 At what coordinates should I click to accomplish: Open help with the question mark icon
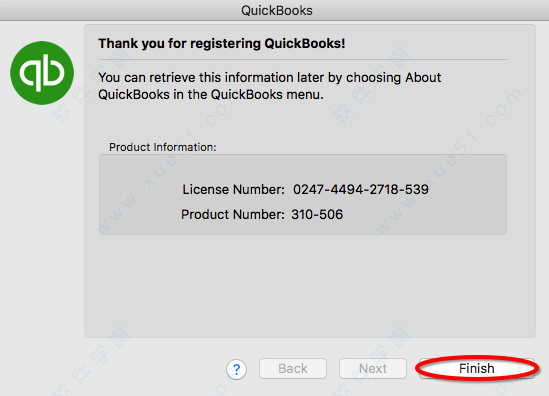tap(236, 369)
